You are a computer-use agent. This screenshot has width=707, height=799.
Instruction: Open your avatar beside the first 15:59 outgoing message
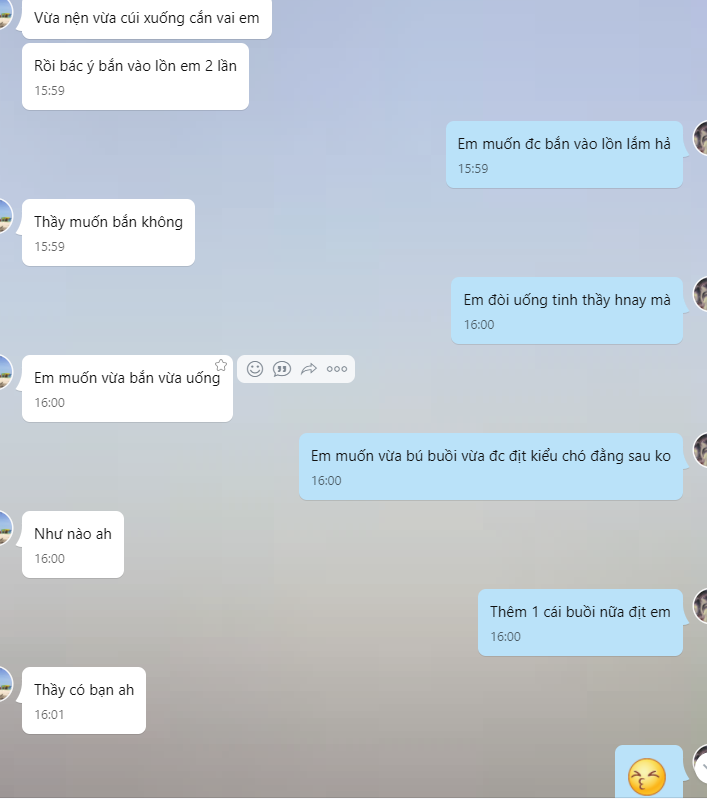point(700,138)
